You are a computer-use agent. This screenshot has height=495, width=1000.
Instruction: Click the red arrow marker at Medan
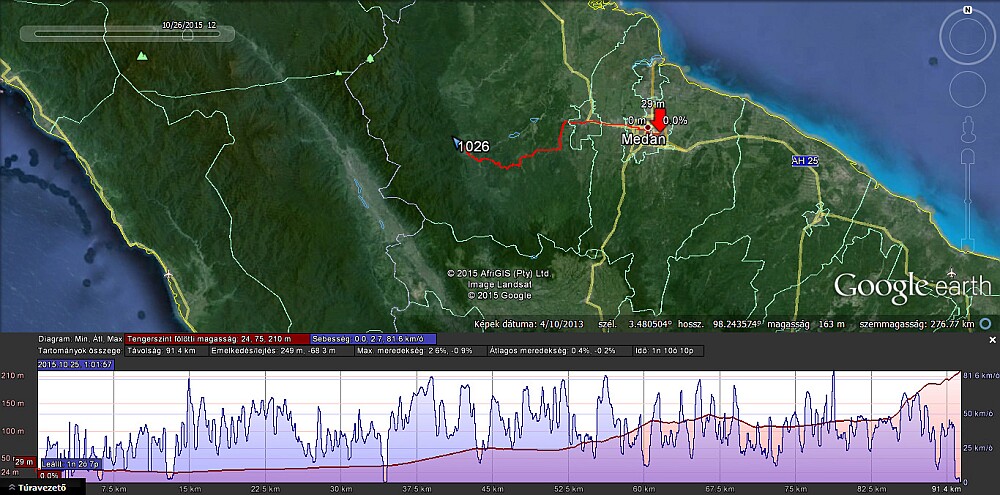point(658,120)
